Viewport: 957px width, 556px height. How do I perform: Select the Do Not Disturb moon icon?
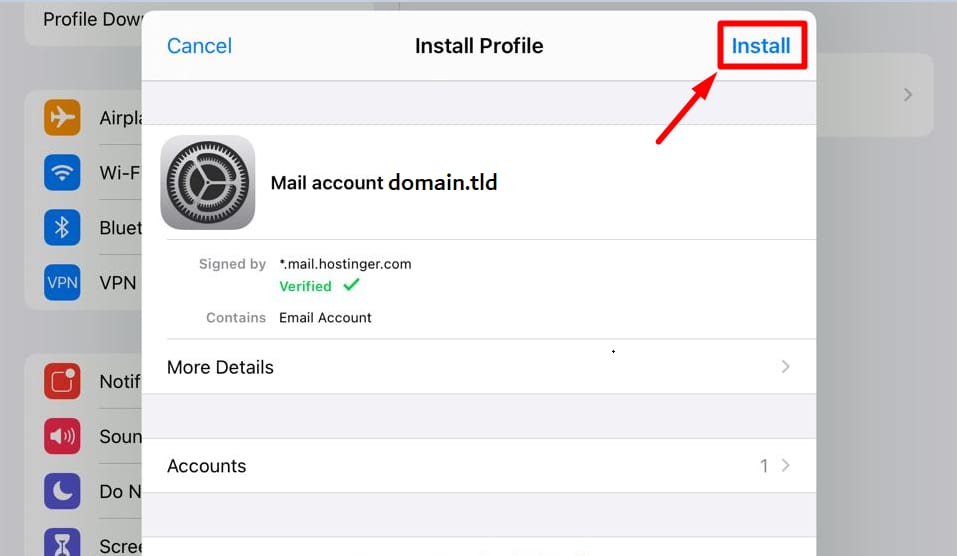click(62, 492)
